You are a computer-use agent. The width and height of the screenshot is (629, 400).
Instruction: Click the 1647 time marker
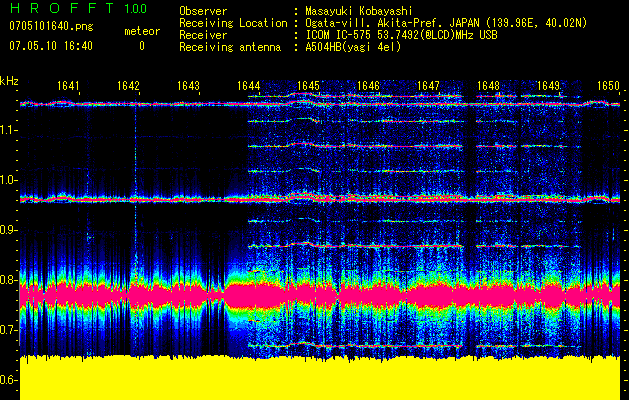tap(428, 85)
